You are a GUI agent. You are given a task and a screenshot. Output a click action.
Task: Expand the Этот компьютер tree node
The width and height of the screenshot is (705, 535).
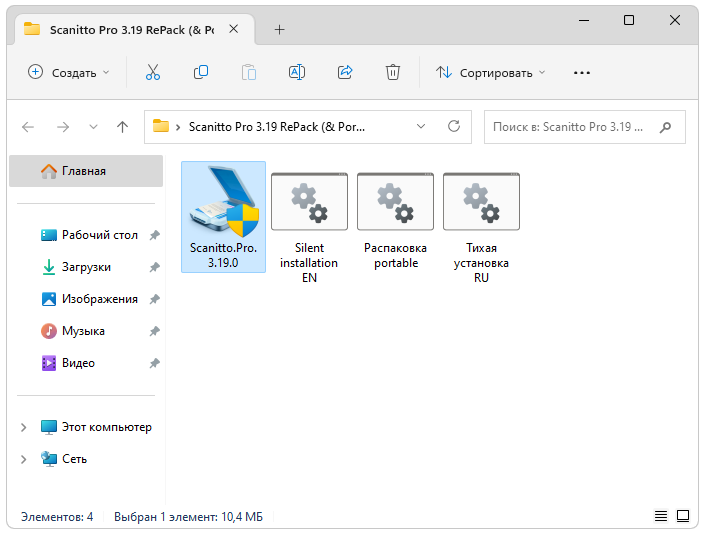click(x=24, y=427)
